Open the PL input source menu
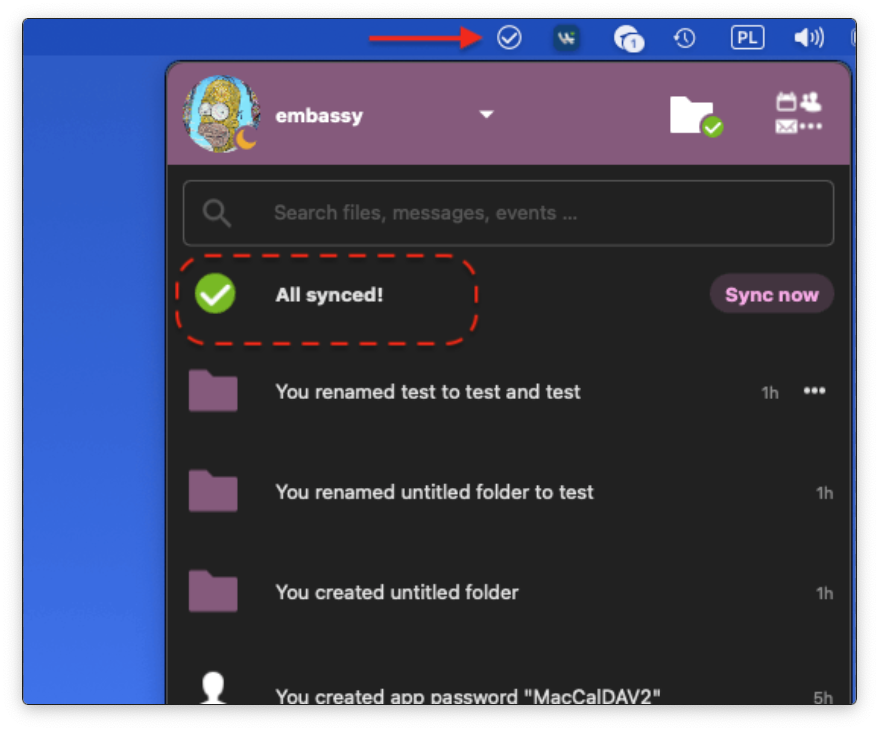Screen dimensions: 879x731 (x=747, y=38)
